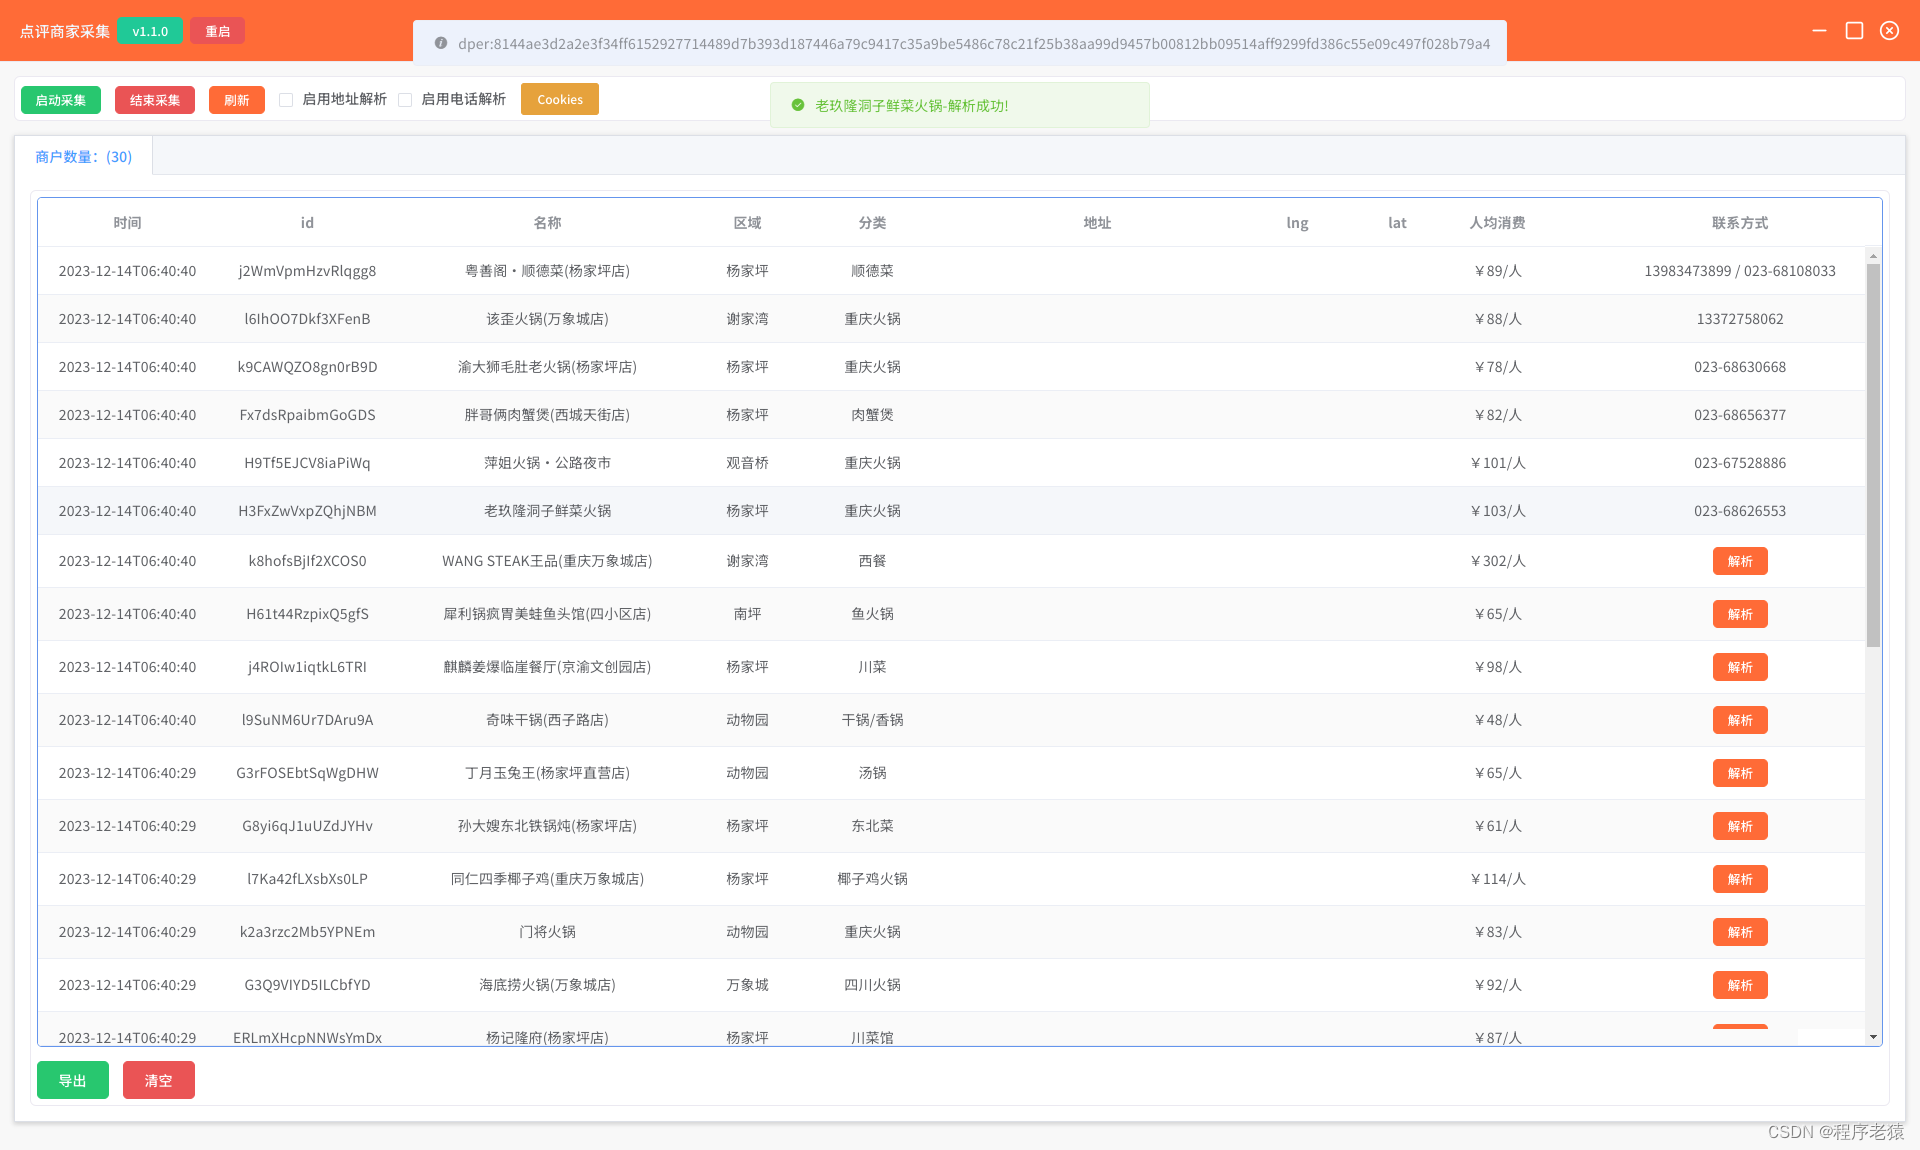Click the green 启动采集 button

tap(61, 100)
